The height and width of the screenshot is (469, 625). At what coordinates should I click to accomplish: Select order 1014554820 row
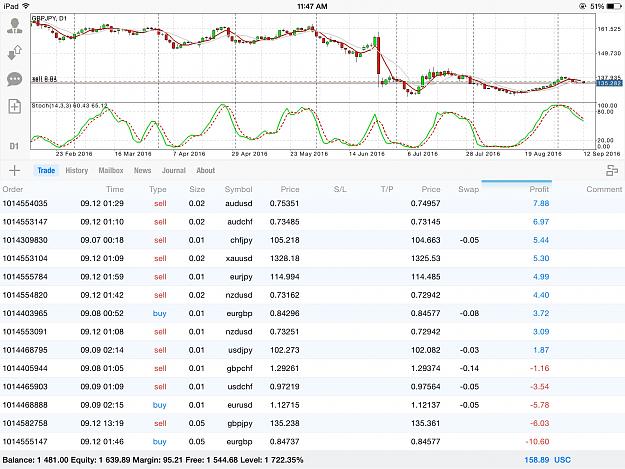point(312,295)
